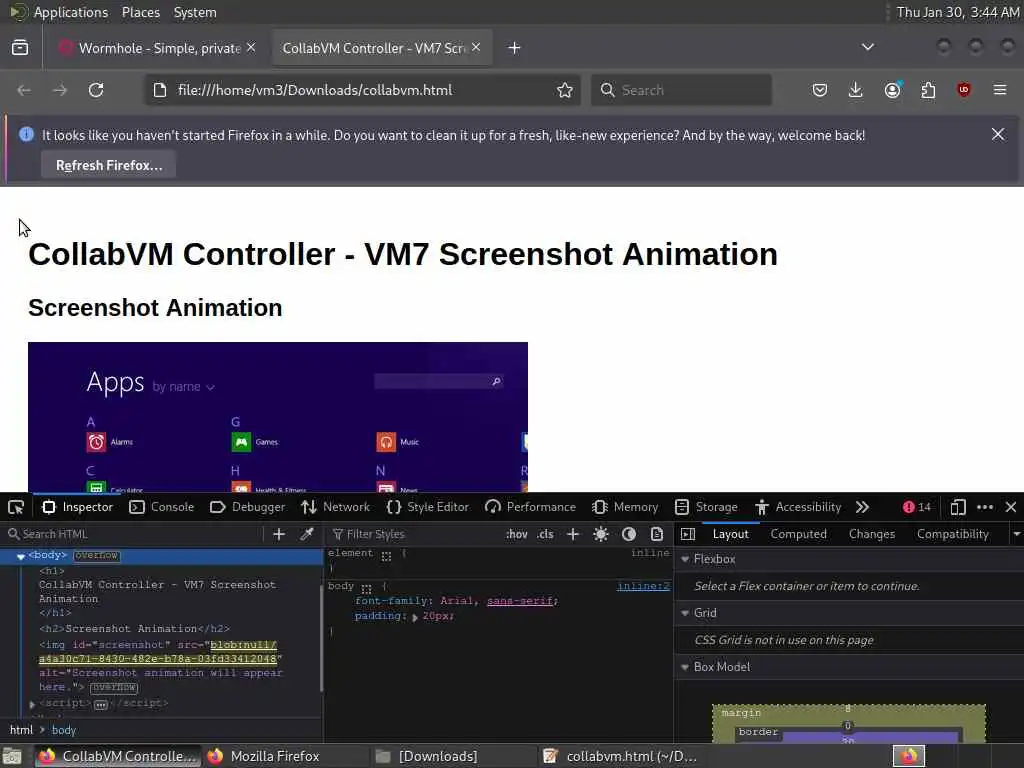Open the Extensions puzzle icon
1024x768 pixels.
click(x=928, y=90)
